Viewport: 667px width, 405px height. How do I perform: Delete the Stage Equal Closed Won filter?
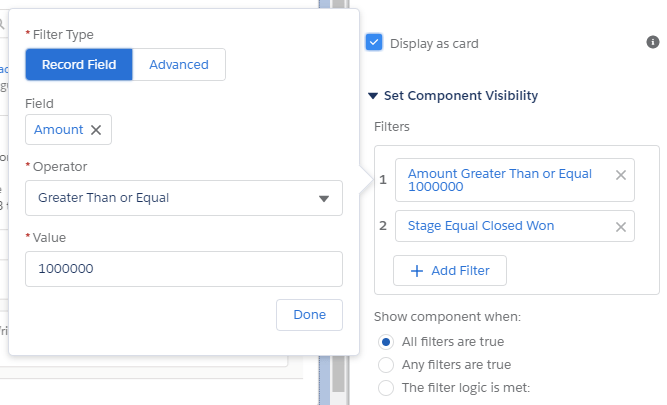(x=620, y=227)
